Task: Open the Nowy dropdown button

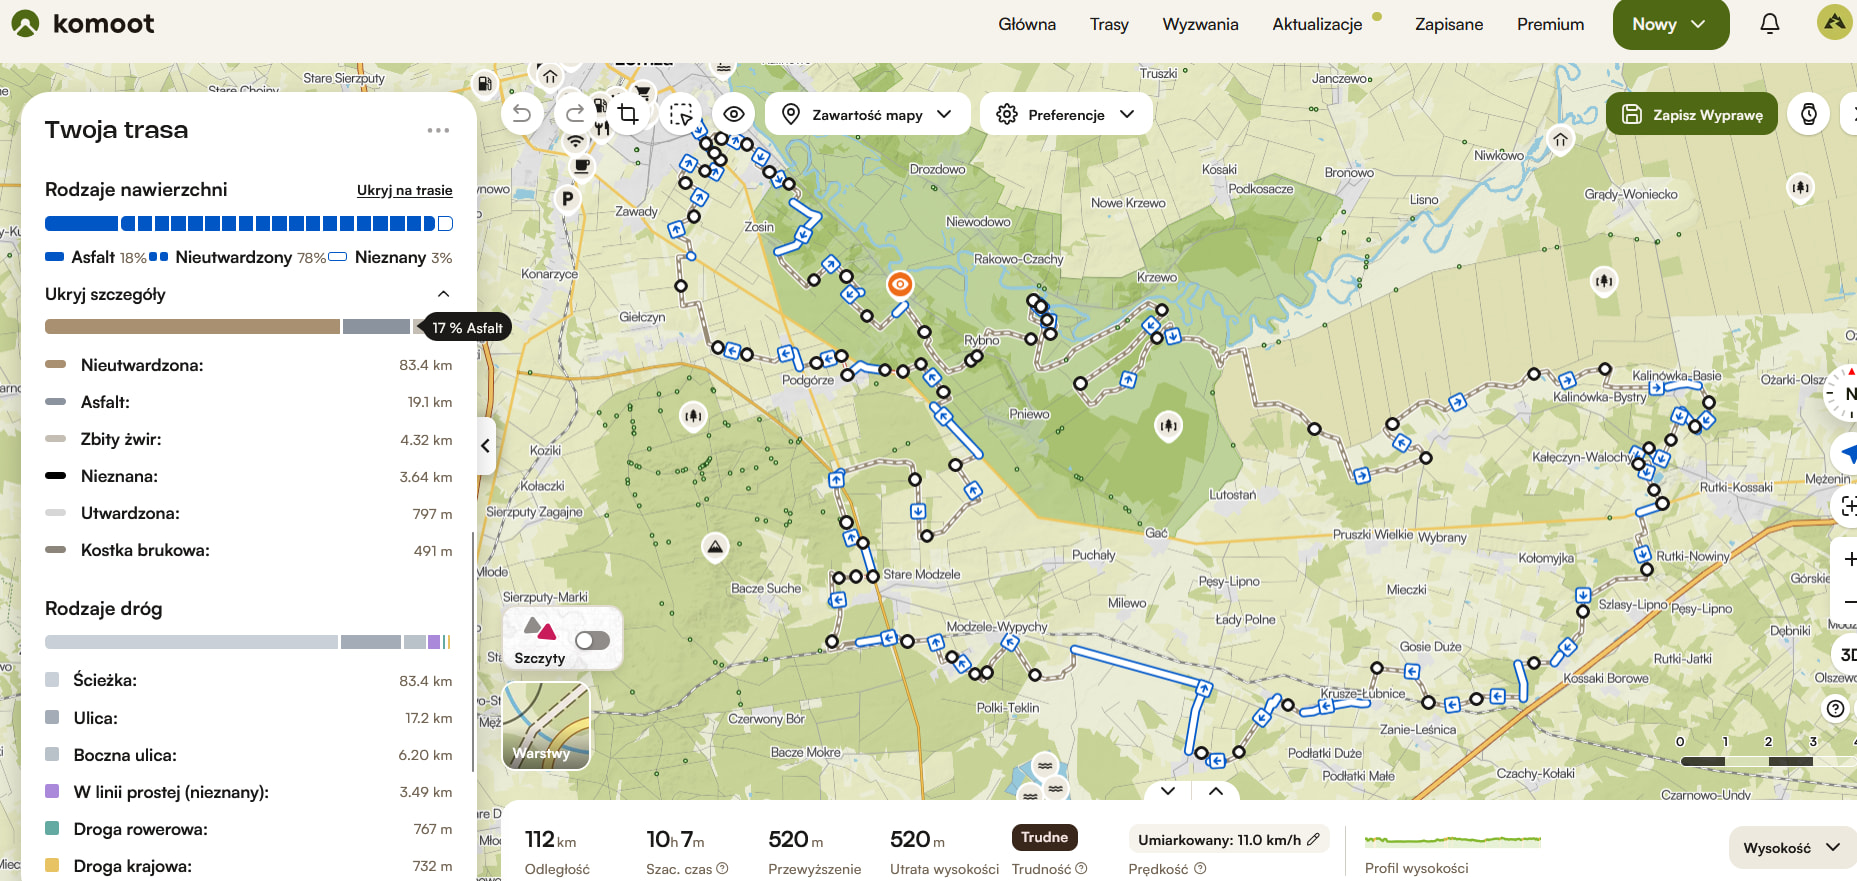Action: (1671, 24)
